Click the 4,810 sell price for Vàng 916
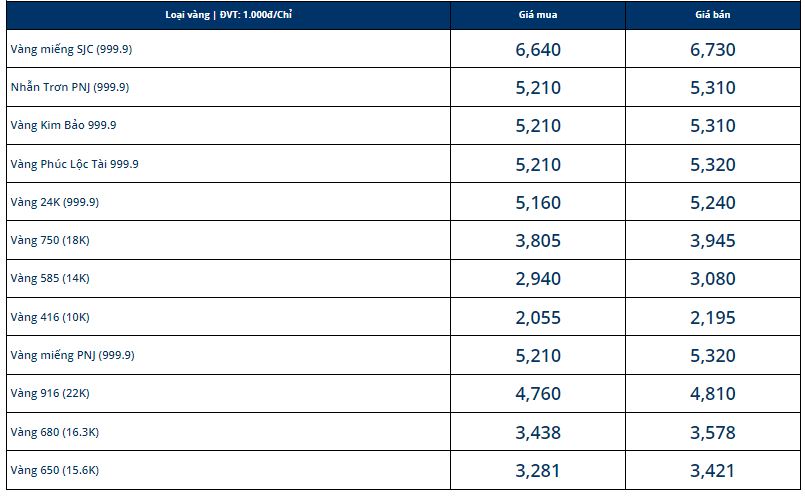 pyautogui.click(x=713, y=394)
